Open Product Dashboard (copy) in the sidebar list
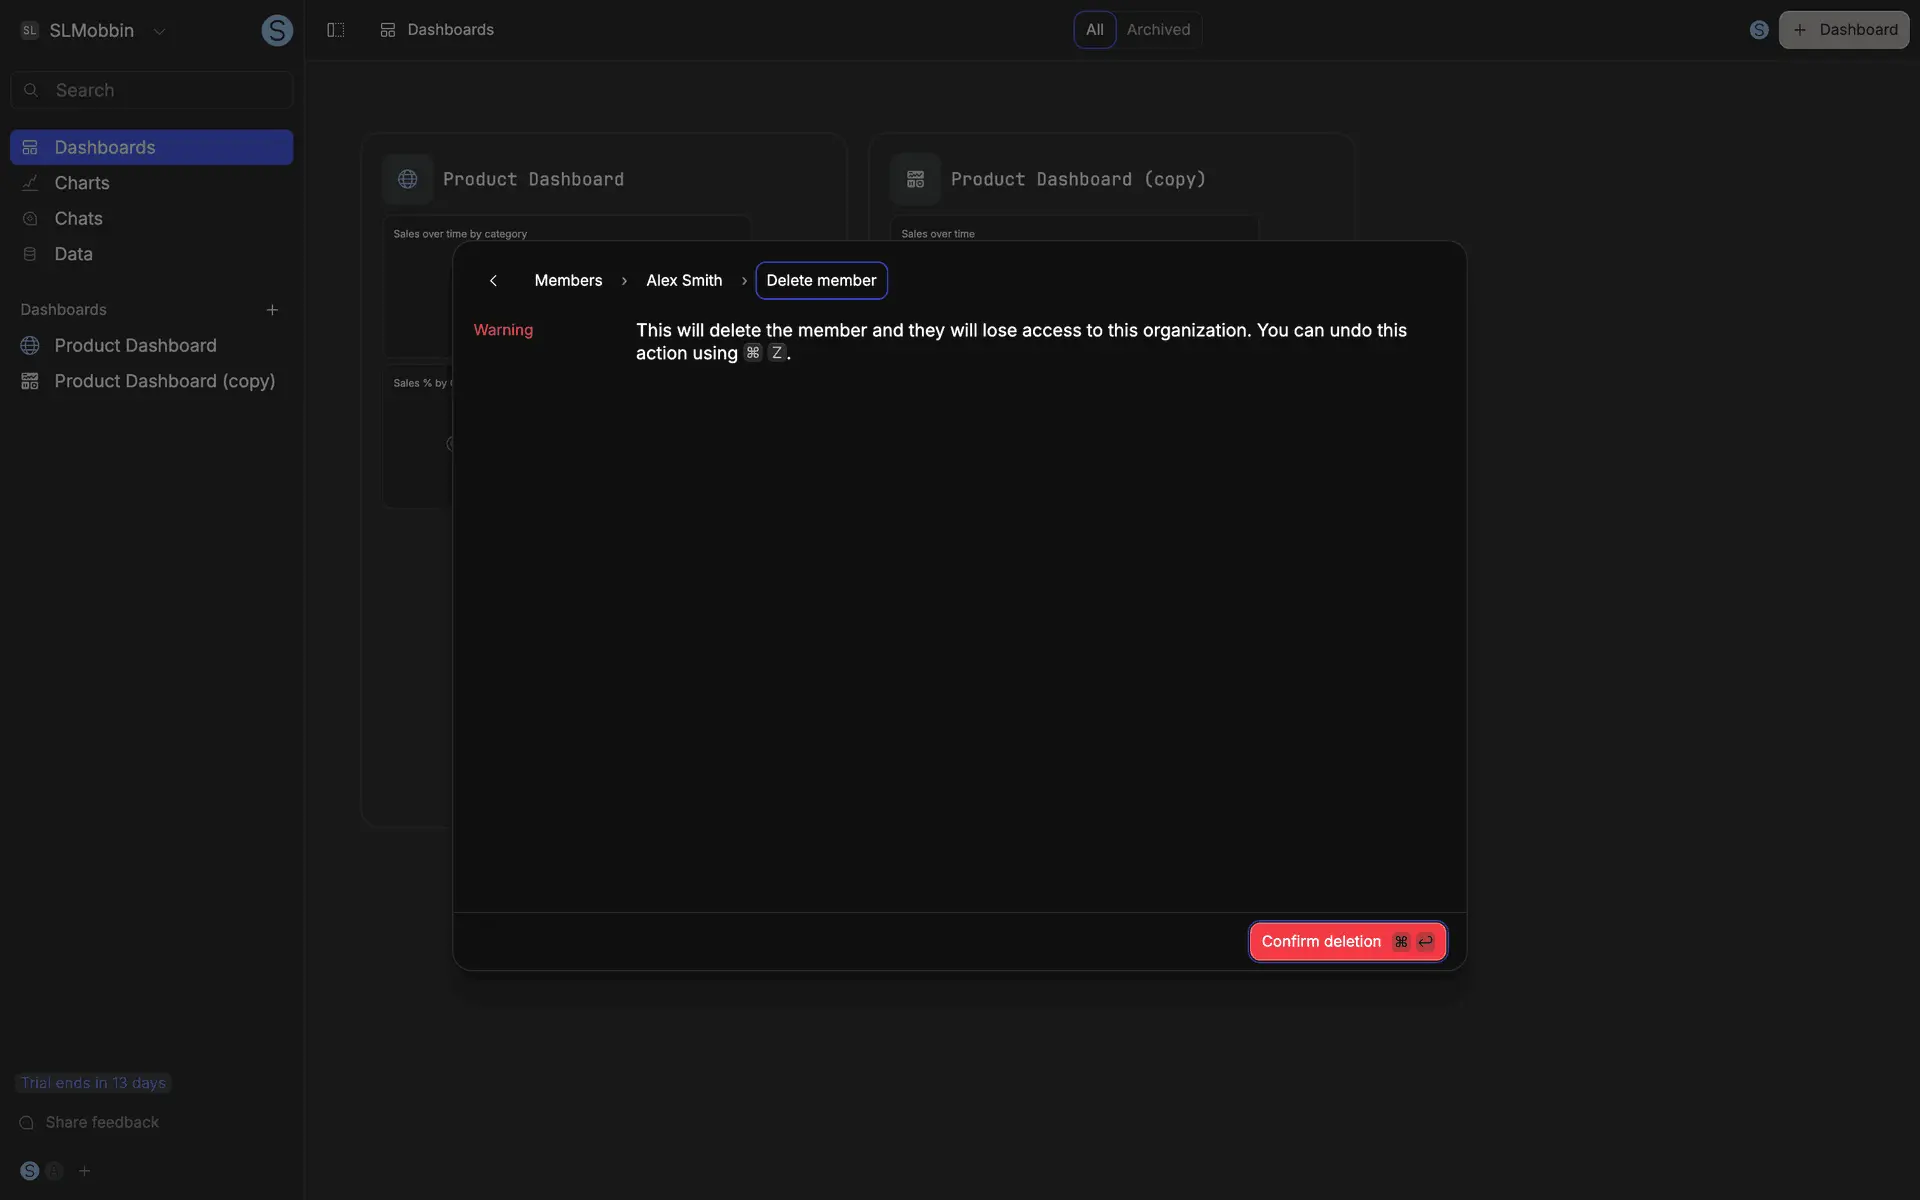 click(164, 381)
